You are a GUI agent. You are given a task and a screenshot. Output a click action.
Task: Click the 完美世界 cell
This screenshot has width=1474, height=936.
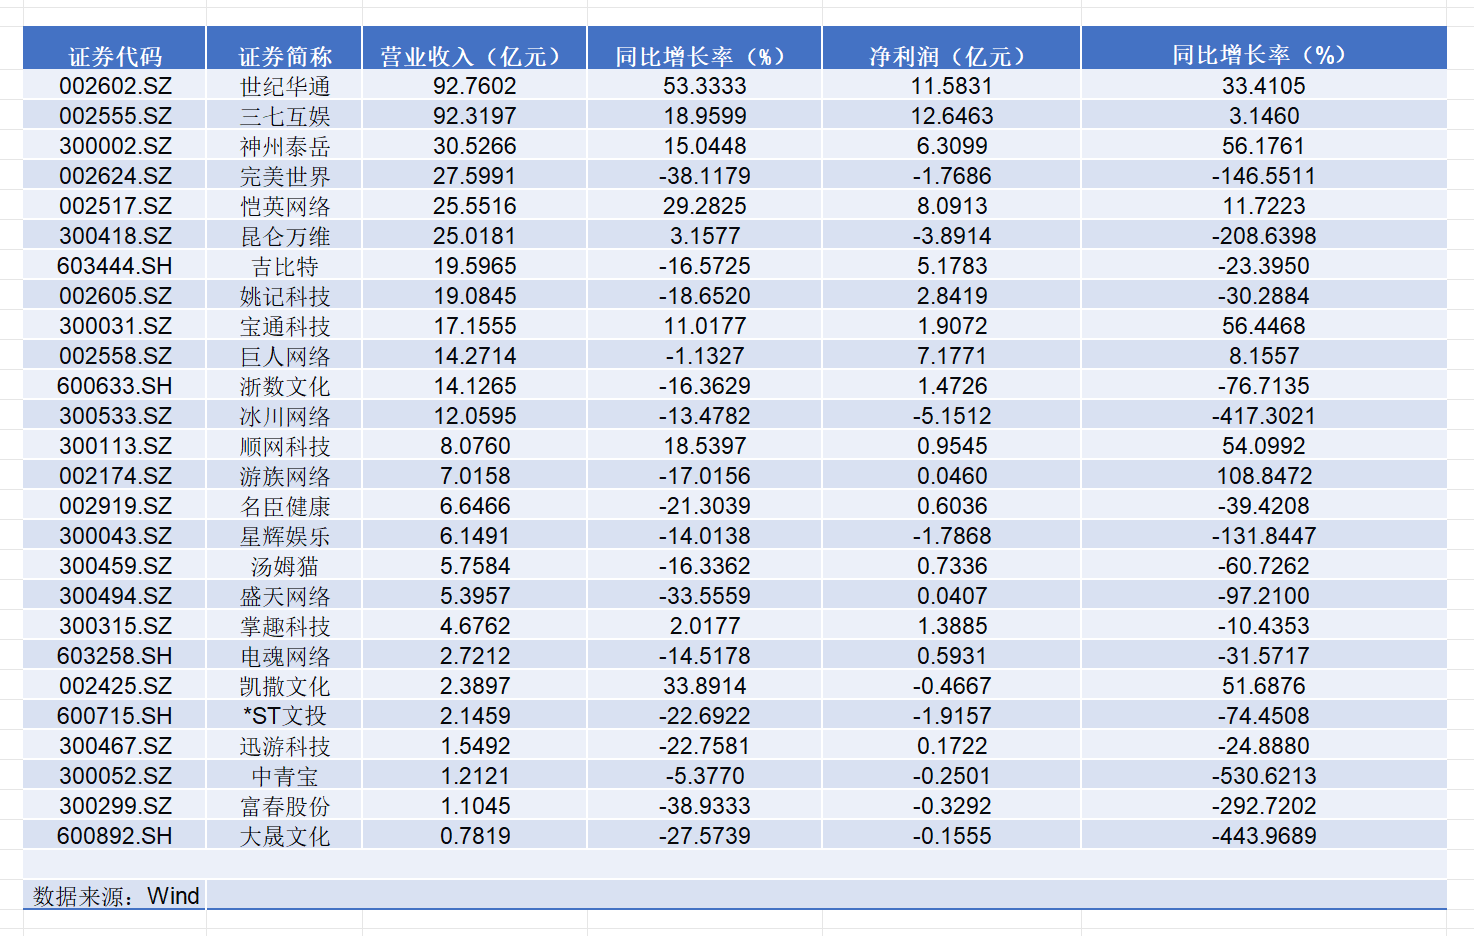(285, 176)
